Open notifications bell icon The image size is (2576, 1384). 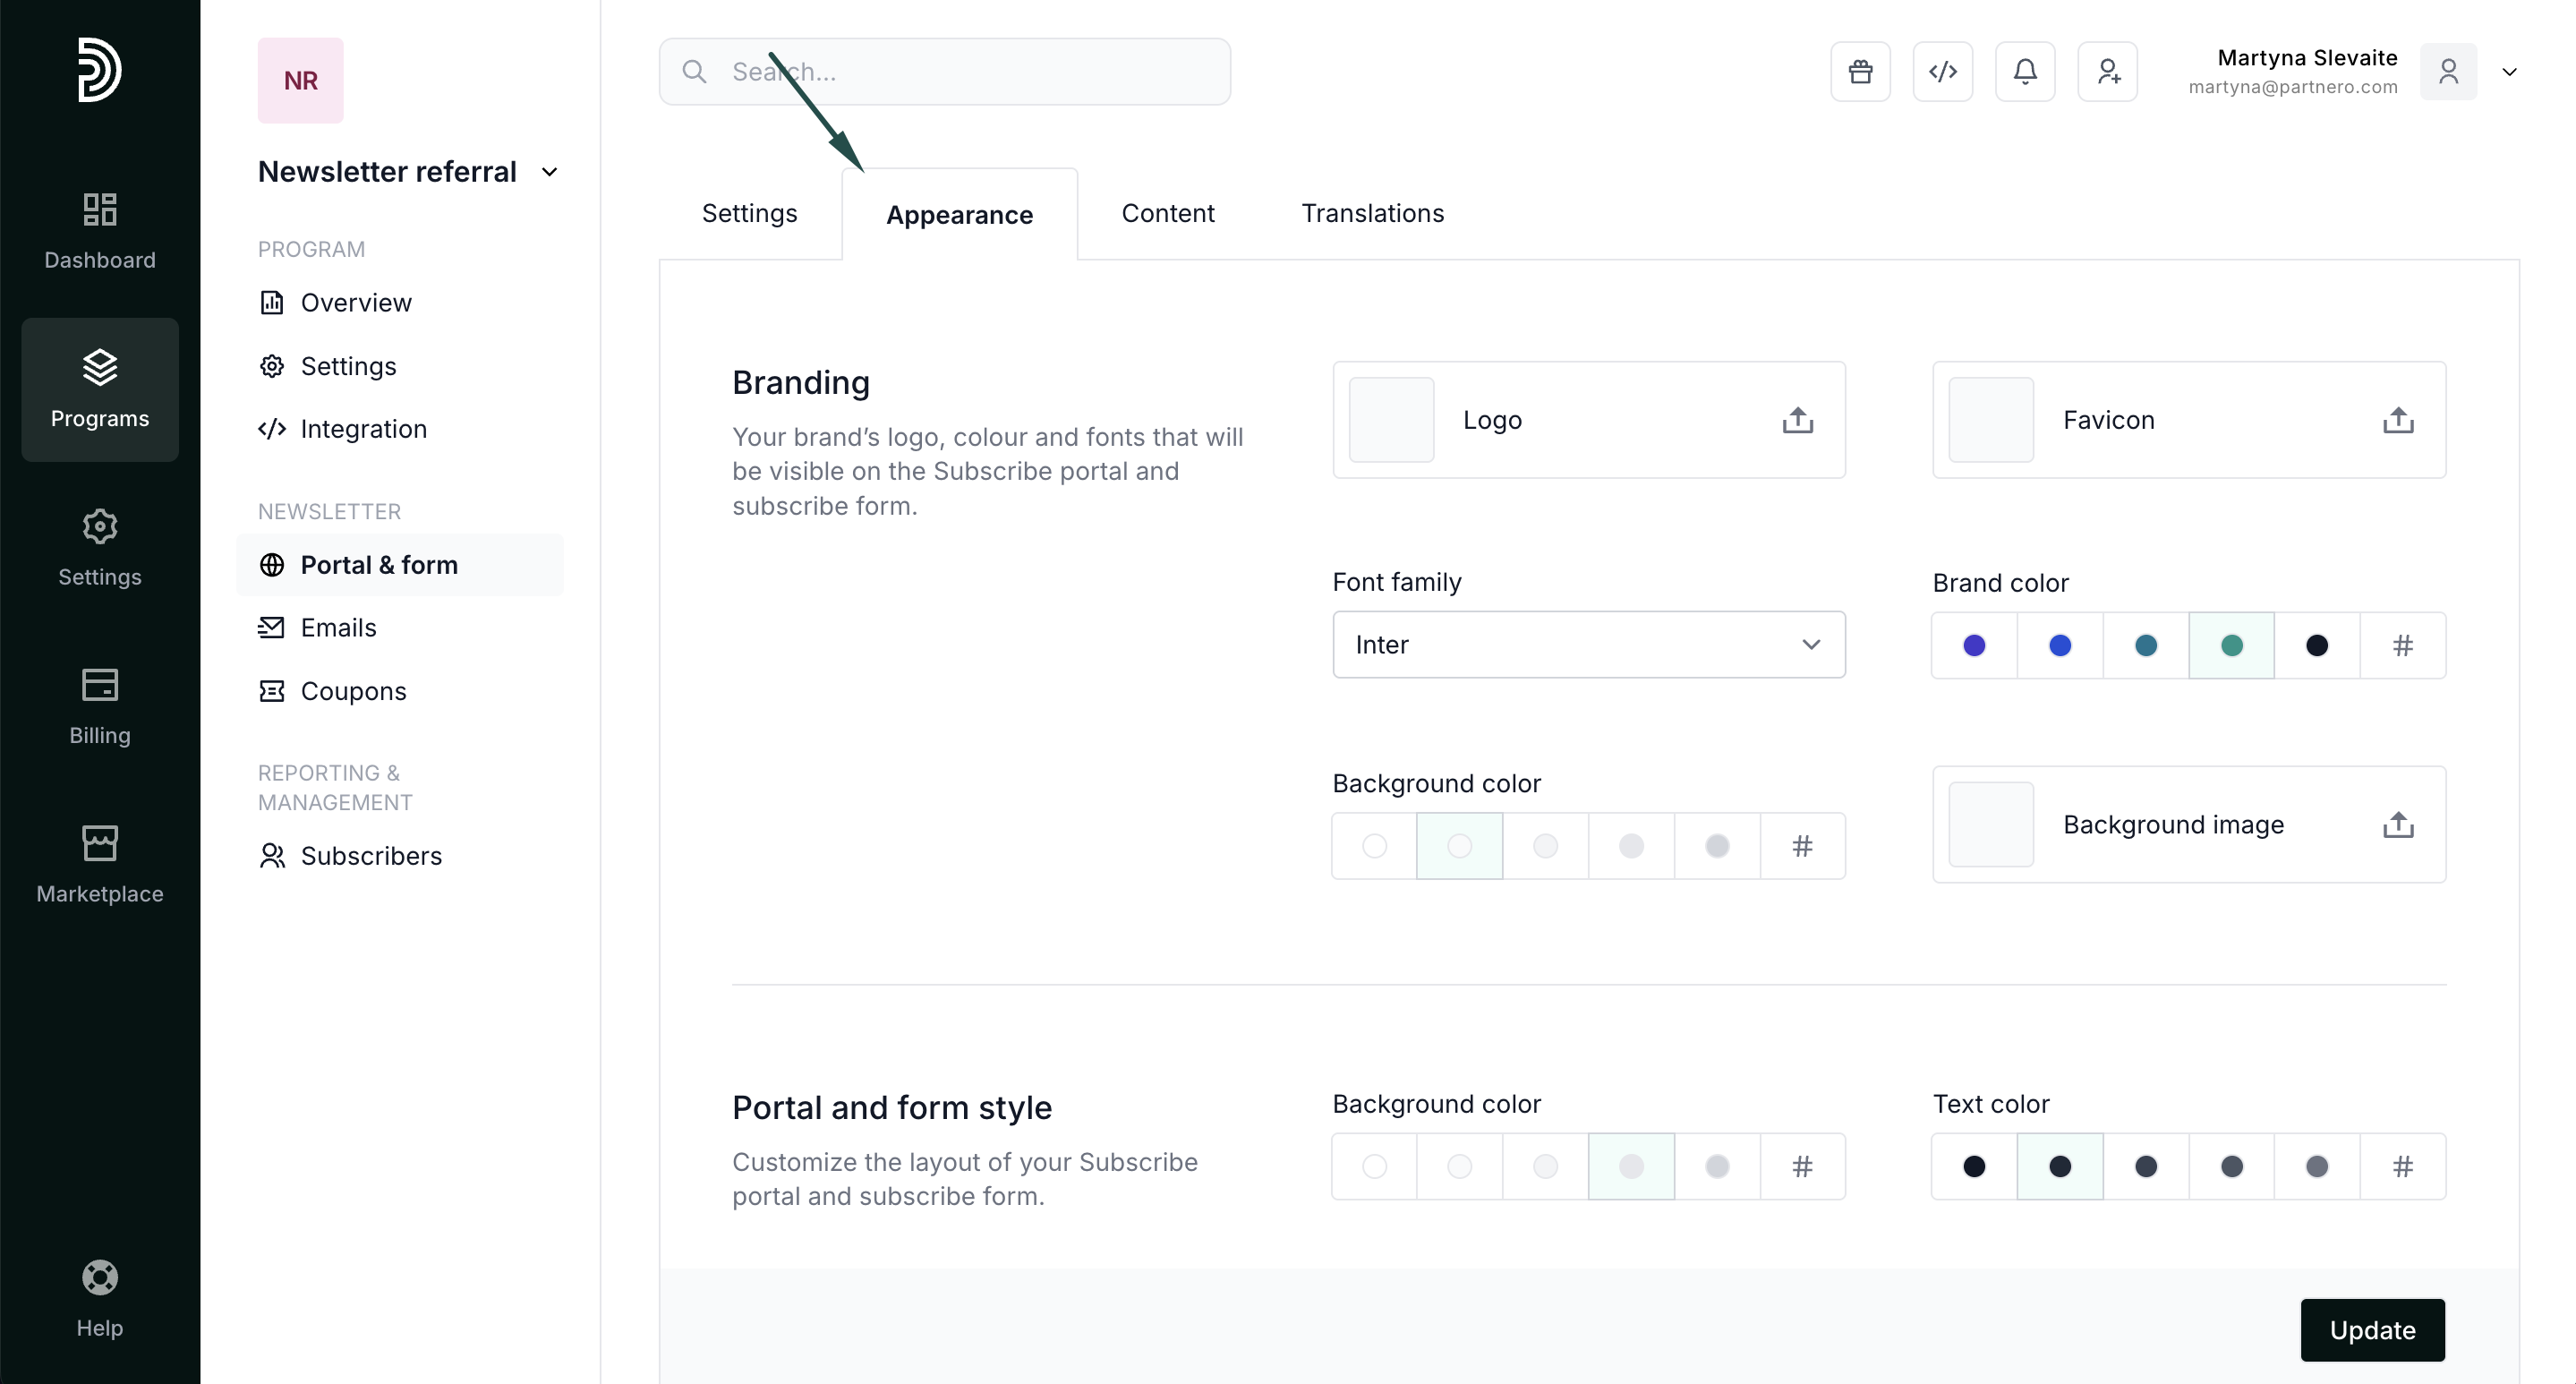2025,72
